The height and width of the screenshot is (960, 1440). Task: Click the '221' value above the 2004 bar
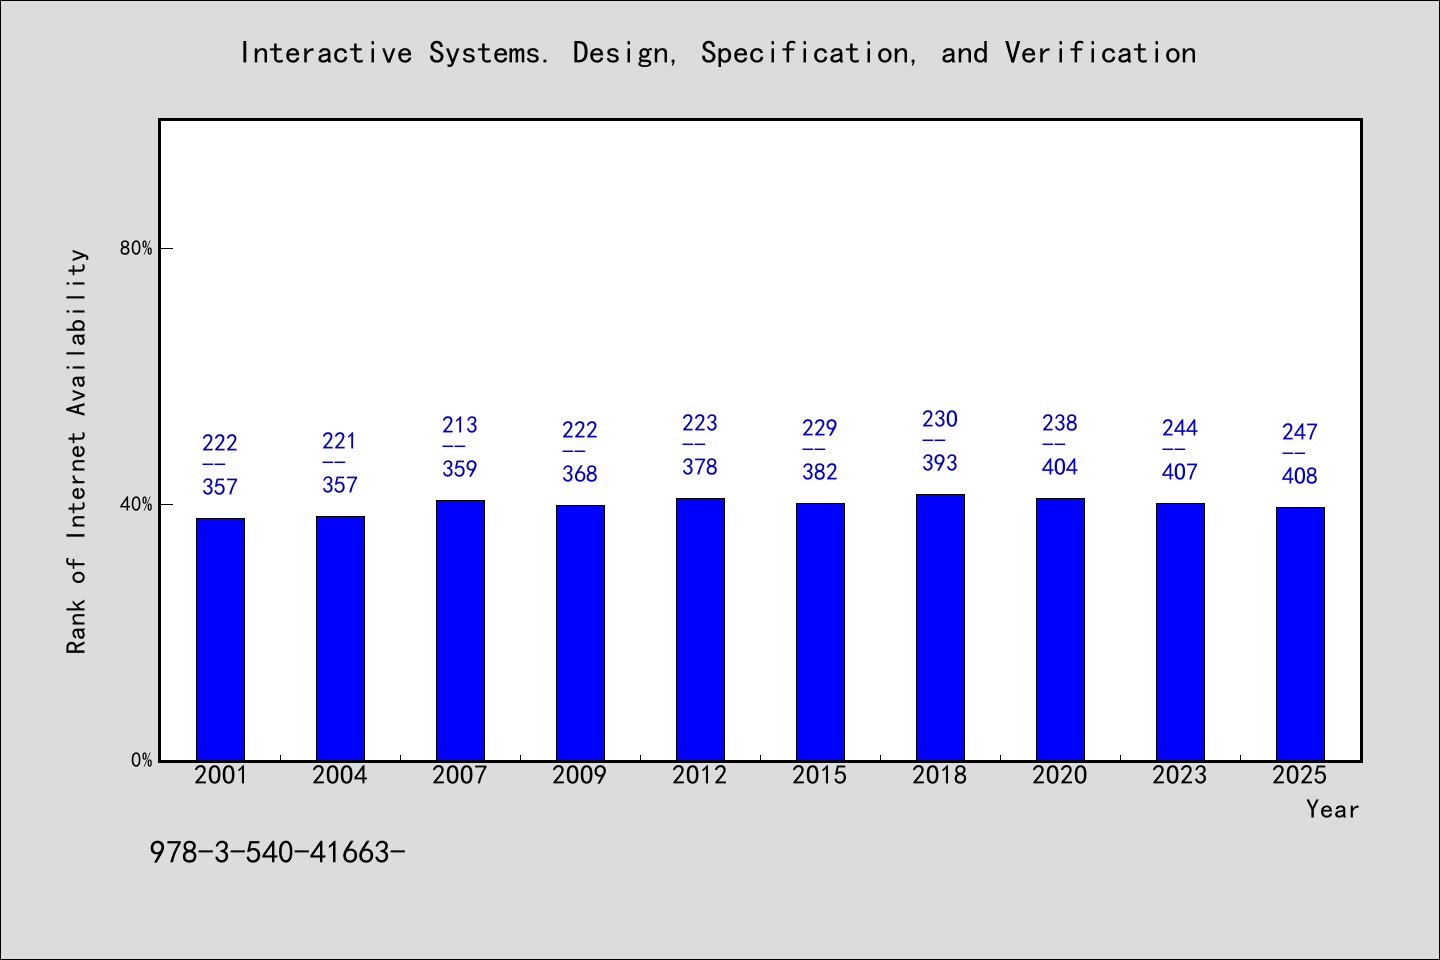click(x=340, y=441)
